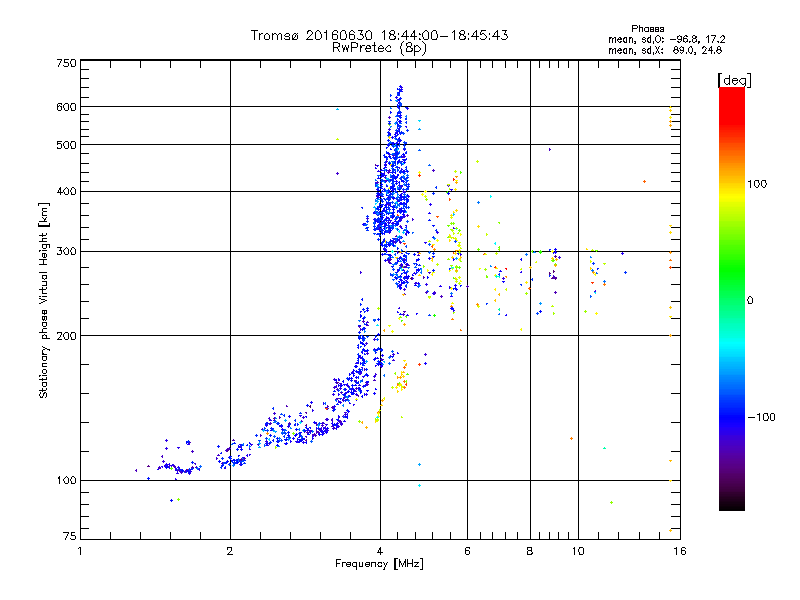
Task: Click the plot title 'Tromsø 20160630 18:44:00-18:45:43'
Action: (x=379, y=35)
